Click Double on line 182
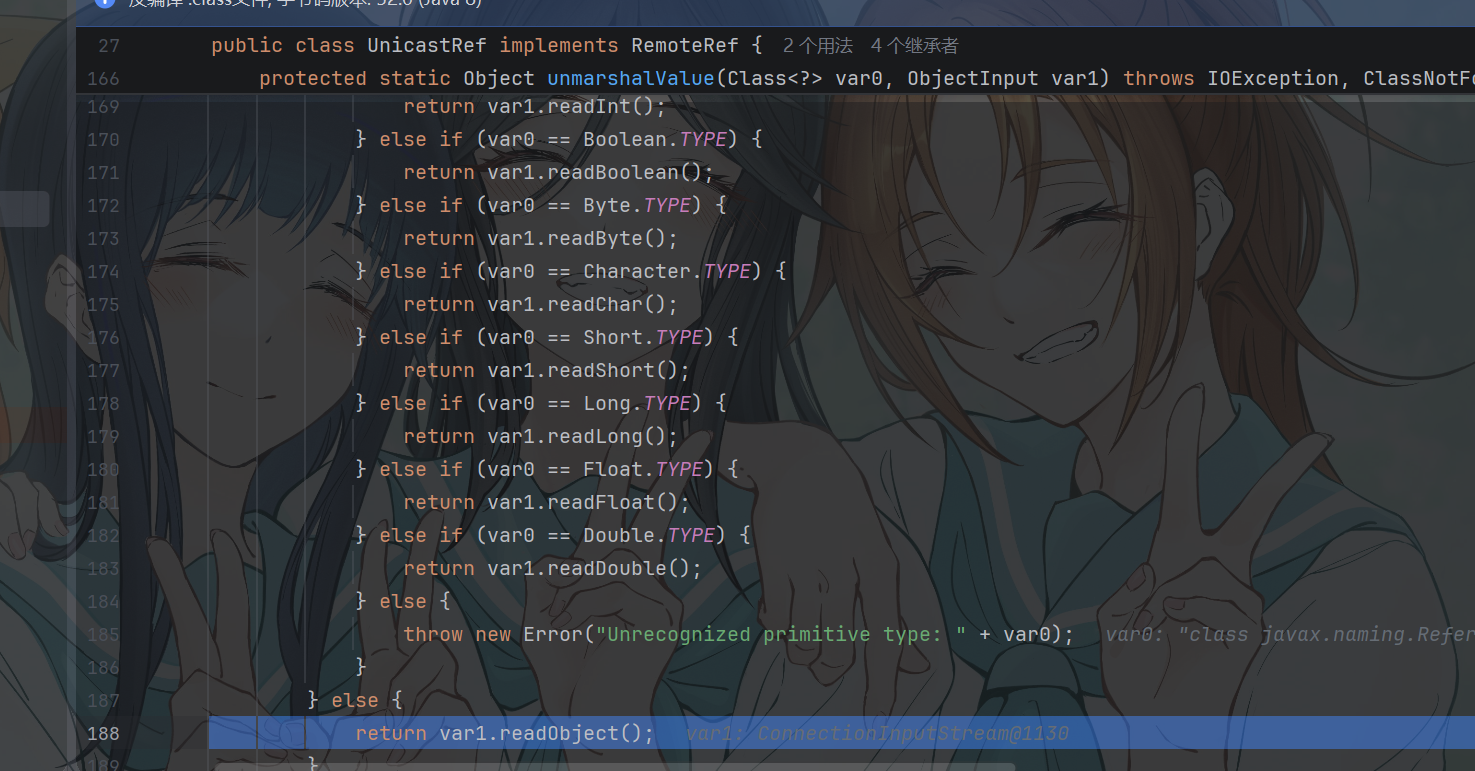The height and width of the screenshot is (771, 1475). tap(619, 535)
